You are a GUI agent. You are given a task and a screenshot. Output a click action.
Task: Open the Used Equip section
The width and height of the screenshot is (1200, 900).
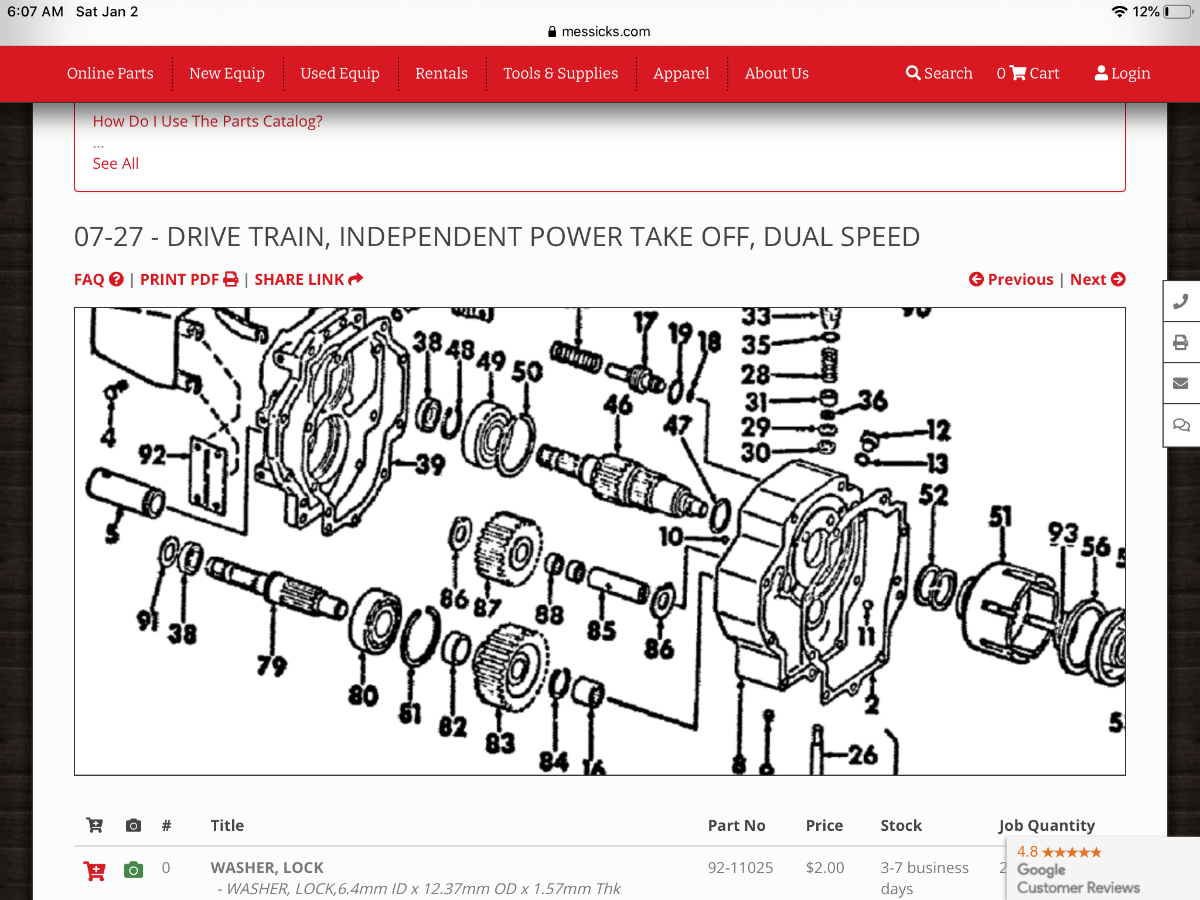click(340, 73)
